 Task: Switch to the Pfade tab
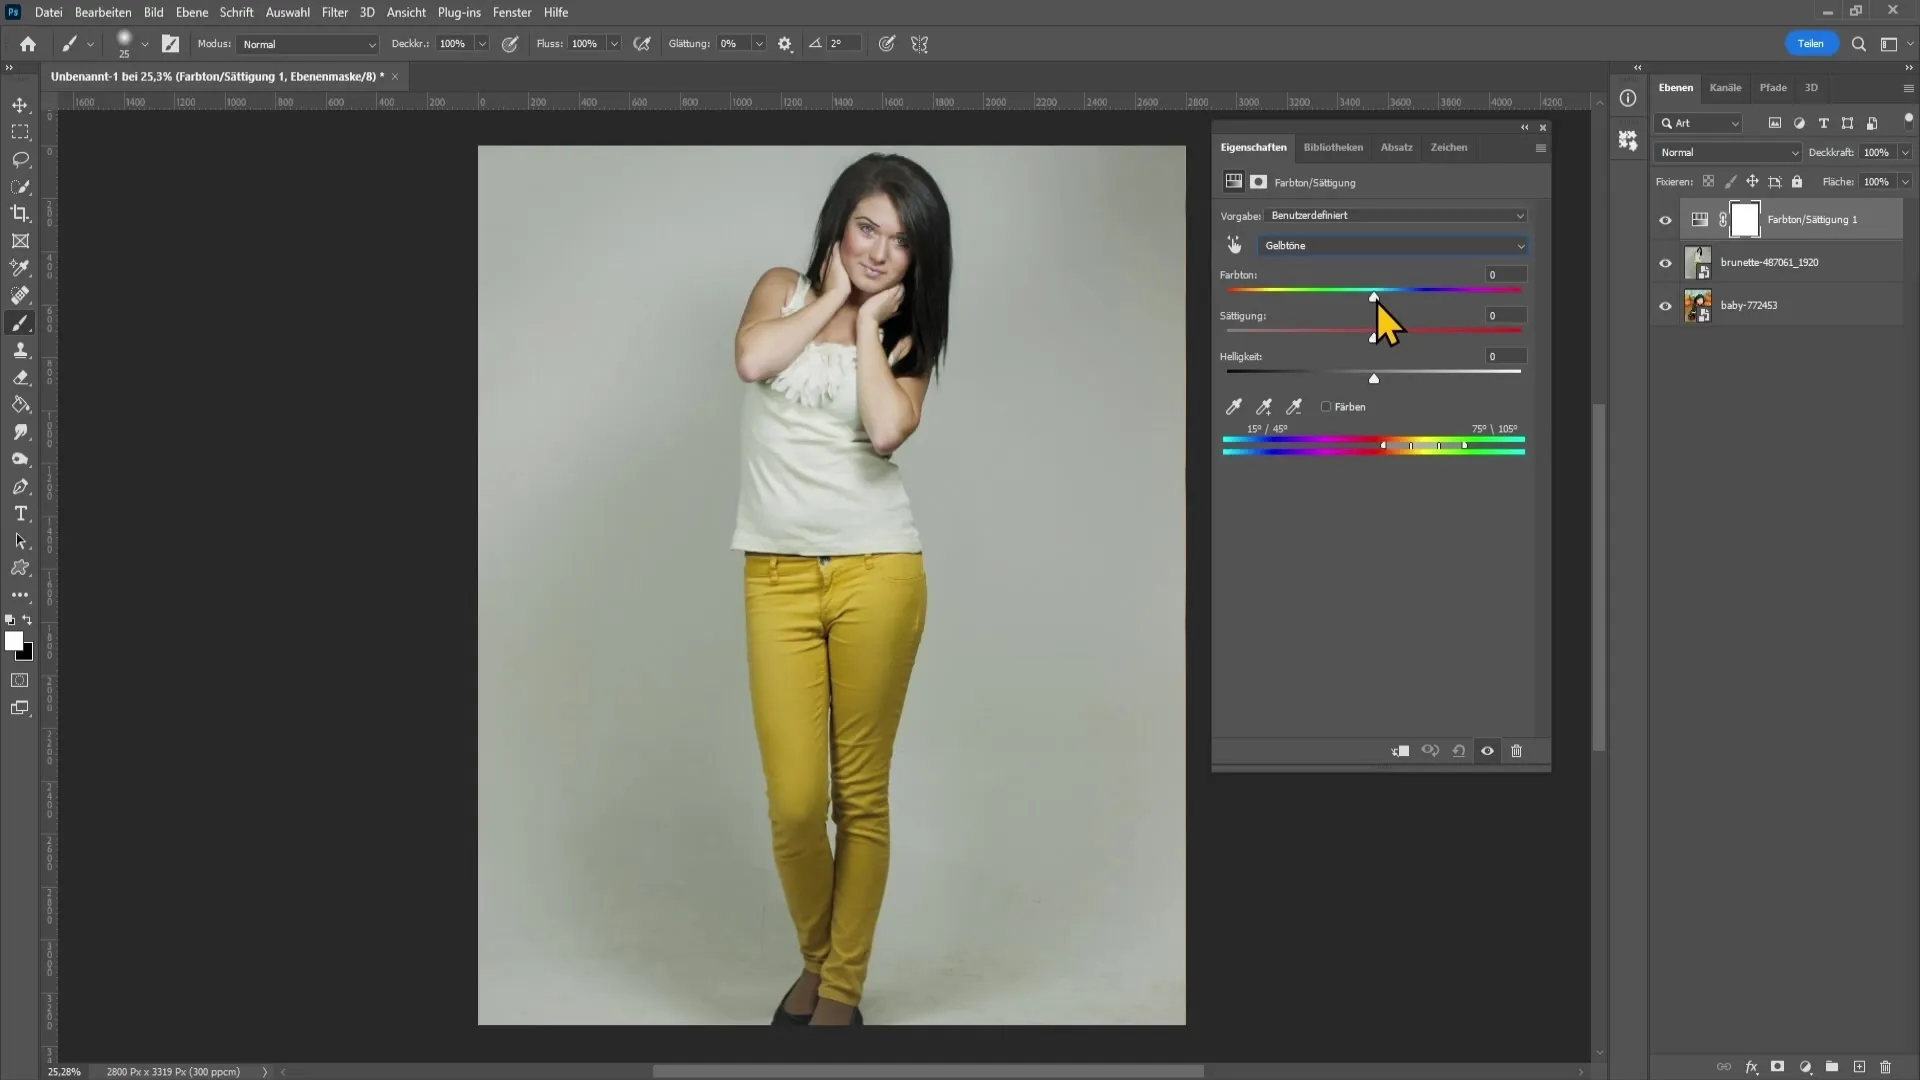coord(1771,87)
